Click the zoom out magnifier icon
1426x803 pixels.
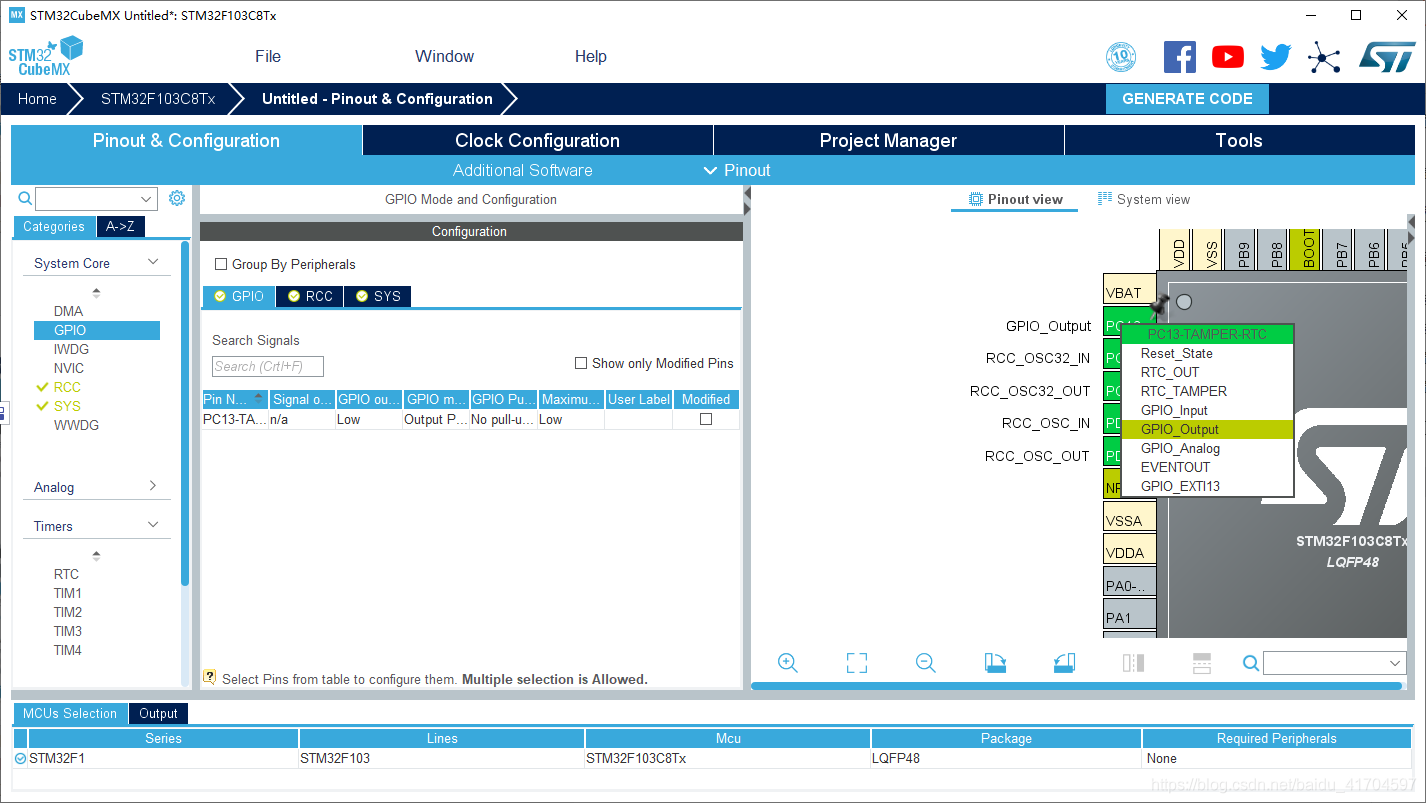(925, 663)
